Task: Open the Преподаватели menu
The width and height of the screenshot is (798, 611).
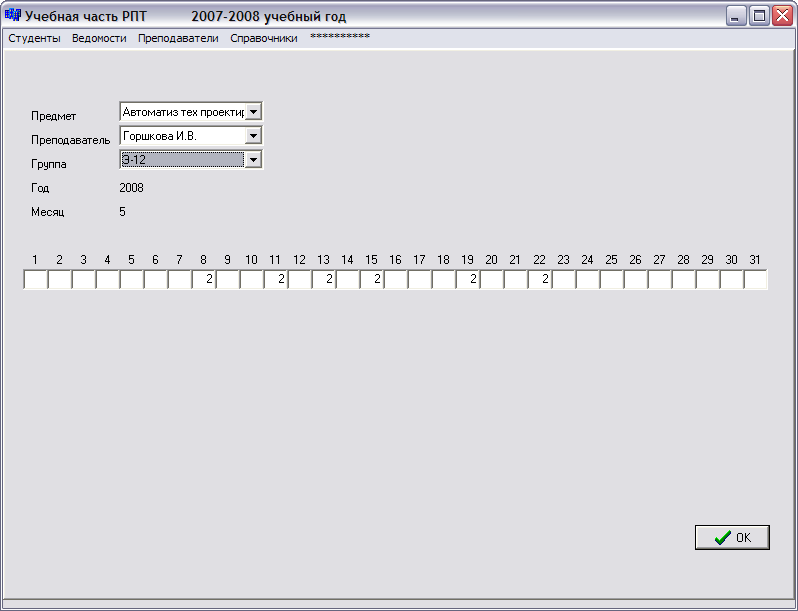Action: point(178,38)
